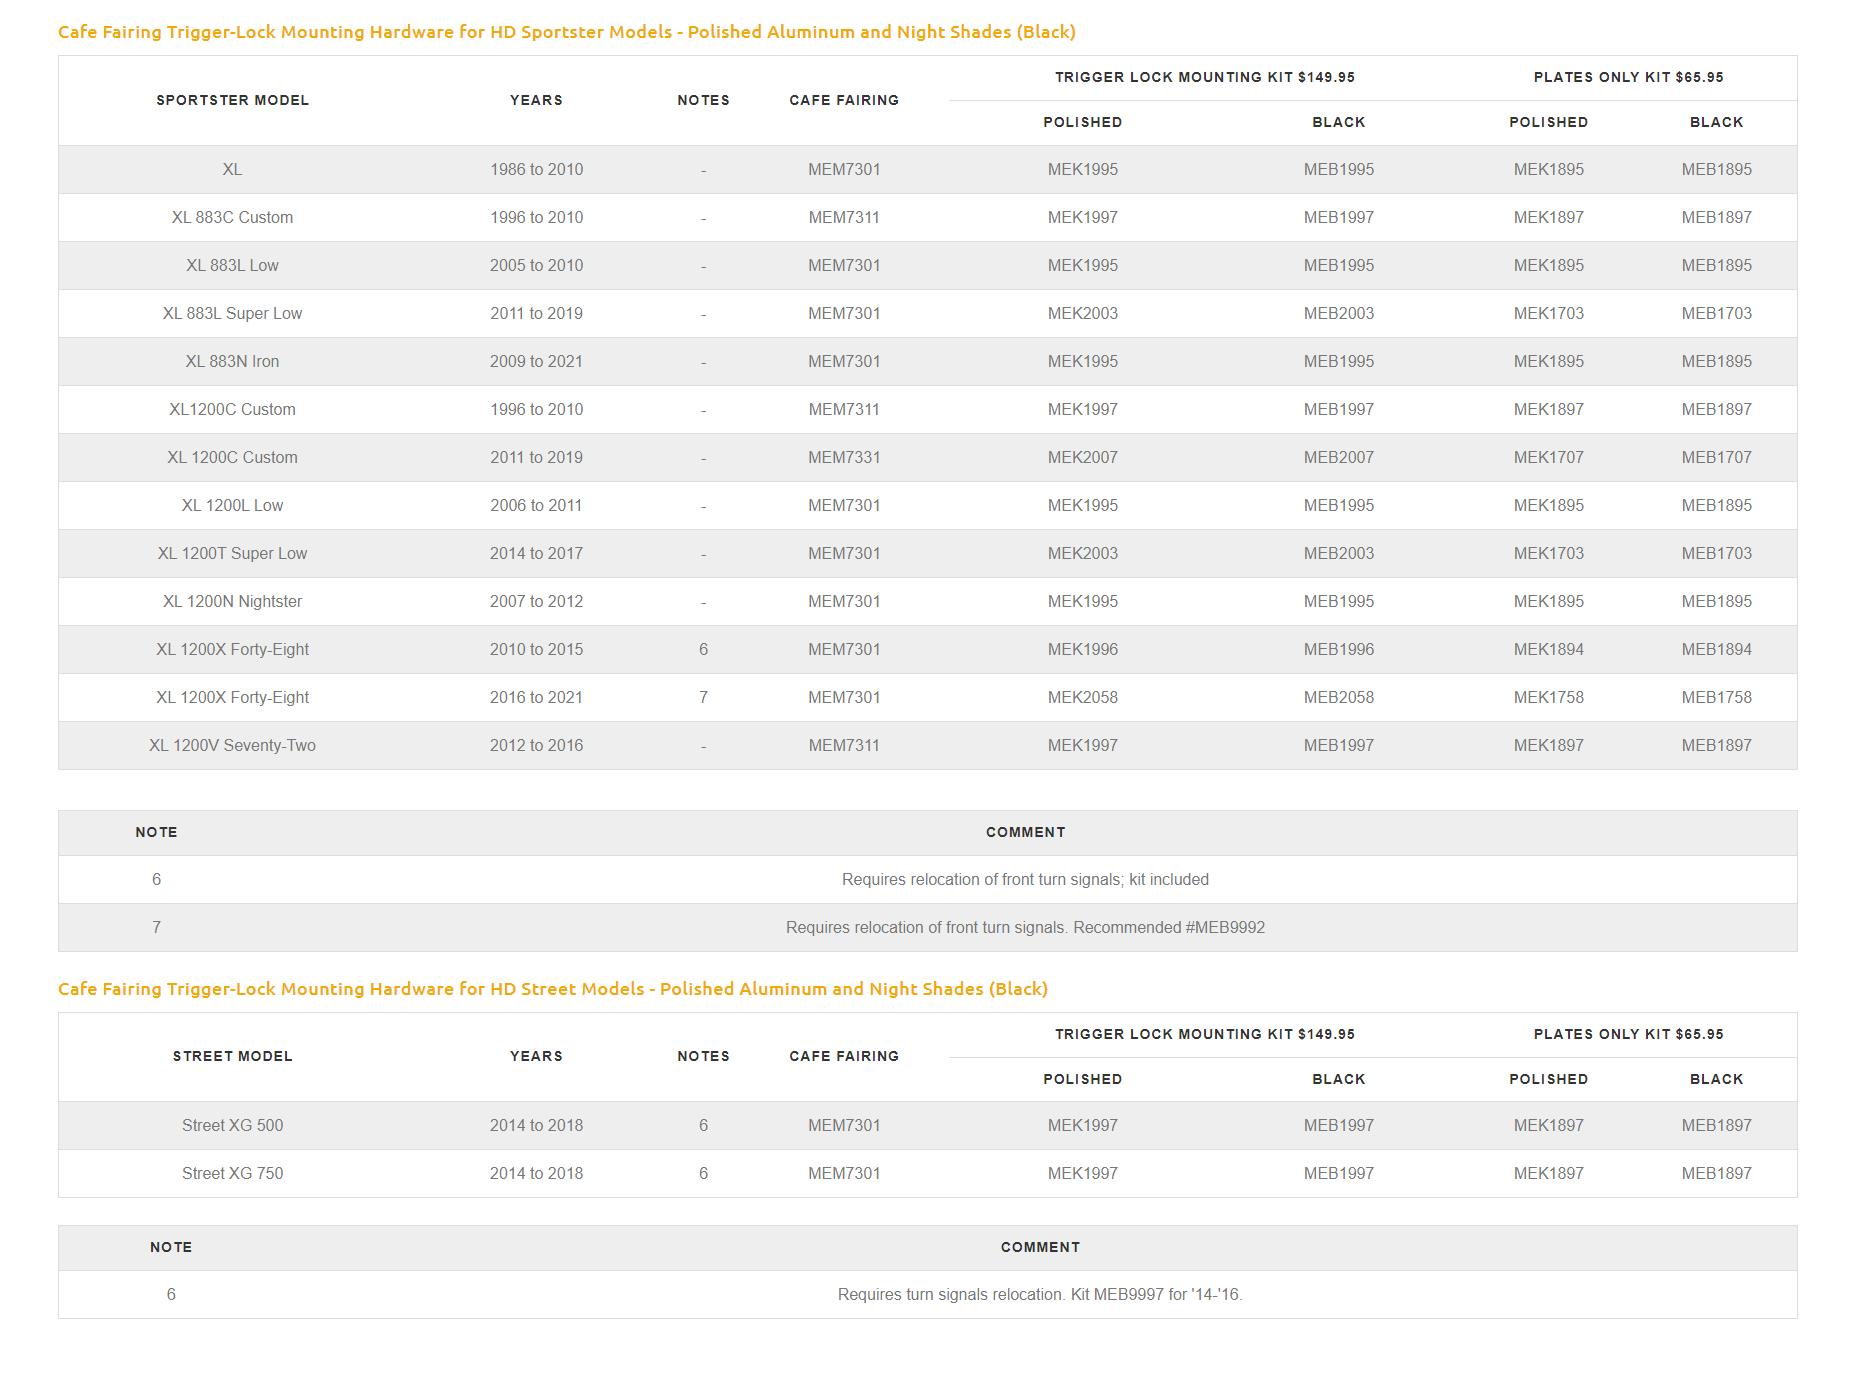This screenshot has width=1860, height=1384.
Task: Select the MEM7311 cell in XL 883C Custom row
Action: tap(844, 217)
